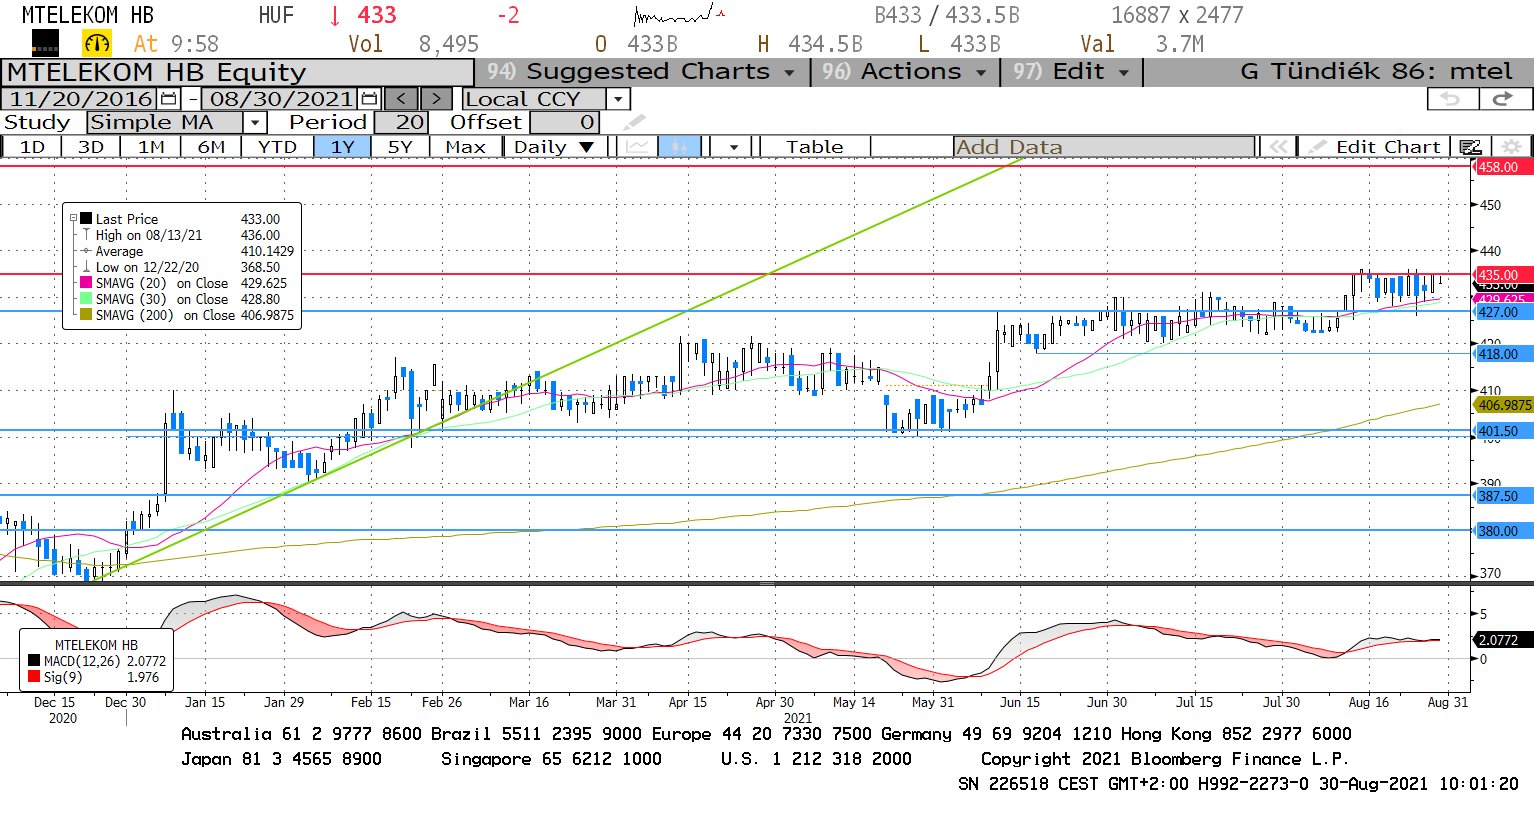Screen dimensions: 1534x813
Task: Select the 1Y range tab
Action: click(343, 147)
